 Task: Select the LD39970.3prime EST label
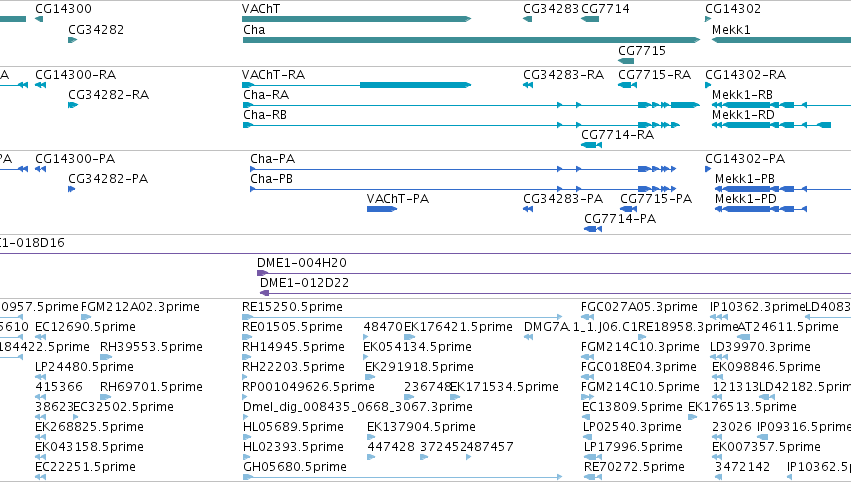pyautogui.click(x=760, y=347)
